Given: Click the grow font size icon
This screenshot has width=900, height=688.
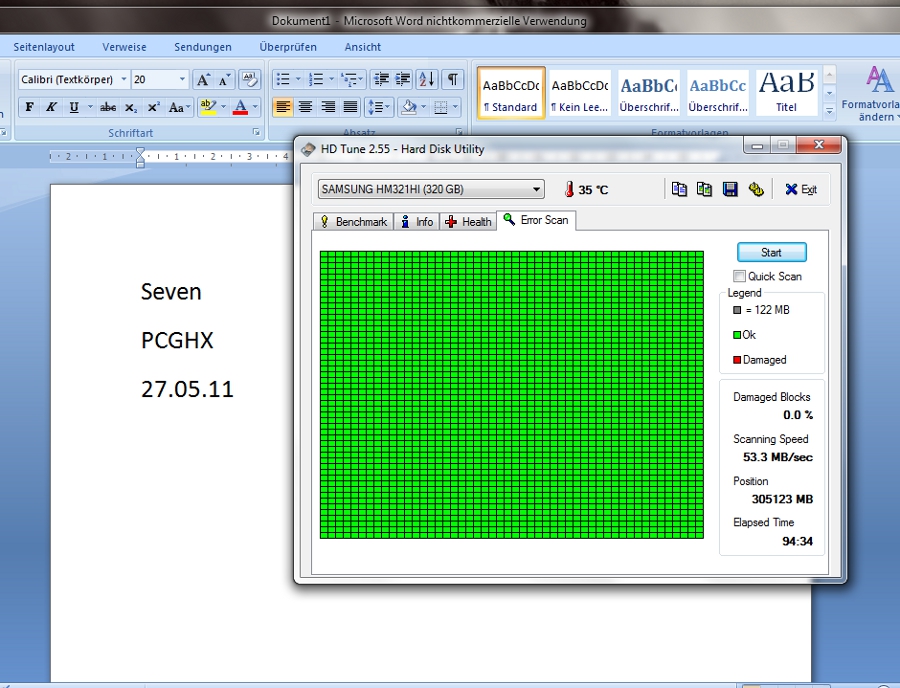Looking at the screenshot, I should coord(203,79).
